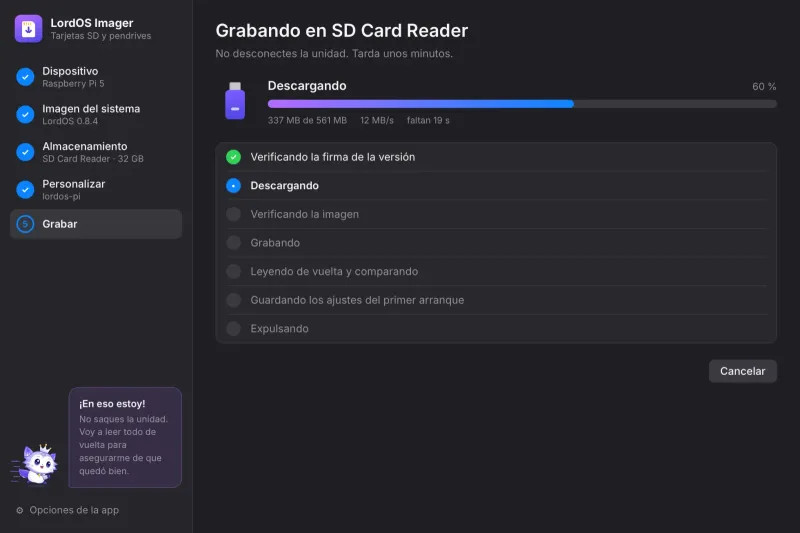Click the green check for Verificando la firma
Screen dimensions: 800x533
click(234, 157)
